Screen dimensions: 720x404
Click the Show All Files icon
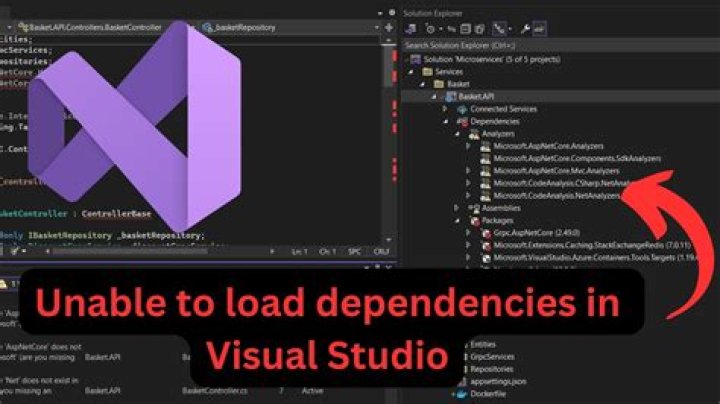[479, 29]
